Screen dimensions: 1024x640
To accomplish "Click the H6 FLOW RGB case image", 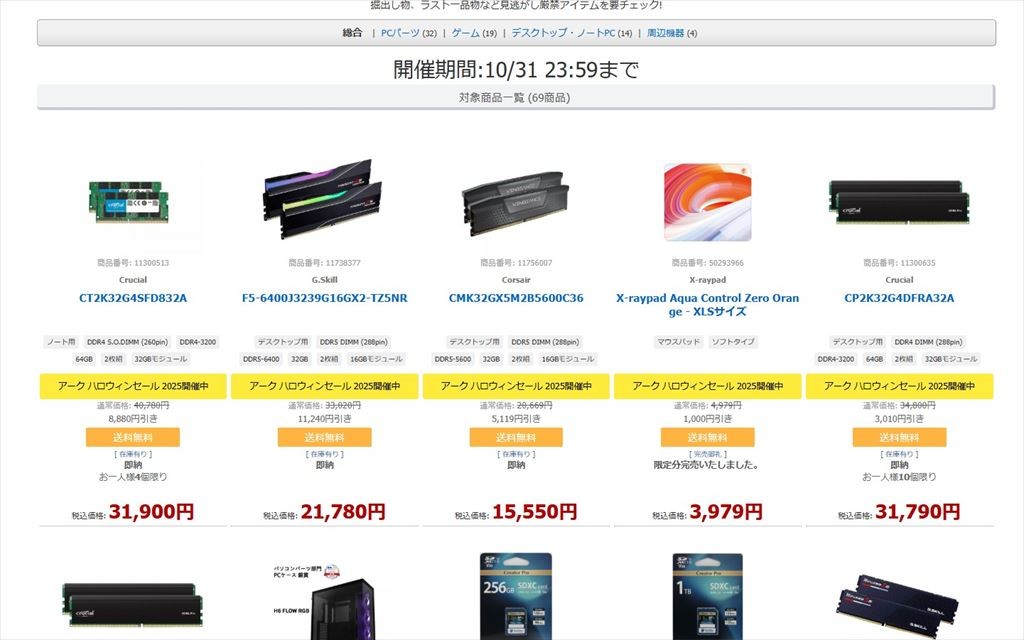I will (327, 601).
